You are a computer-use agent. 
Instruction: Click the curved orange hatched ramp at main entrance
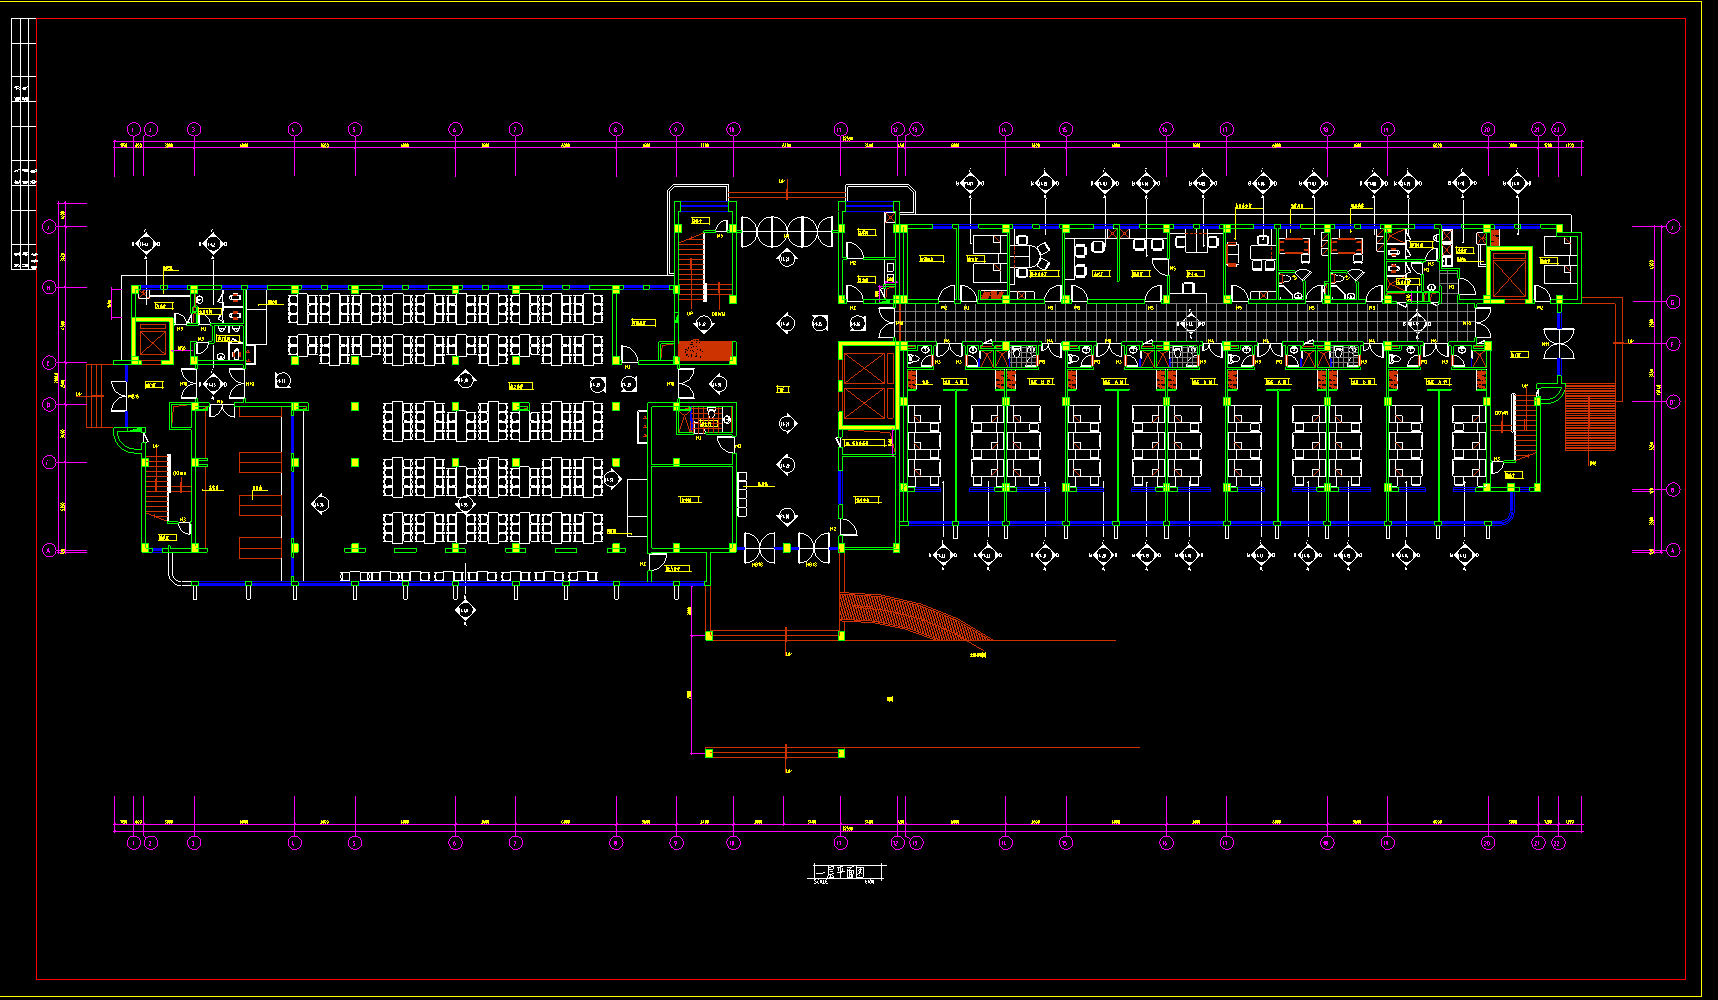pos(910,616)
